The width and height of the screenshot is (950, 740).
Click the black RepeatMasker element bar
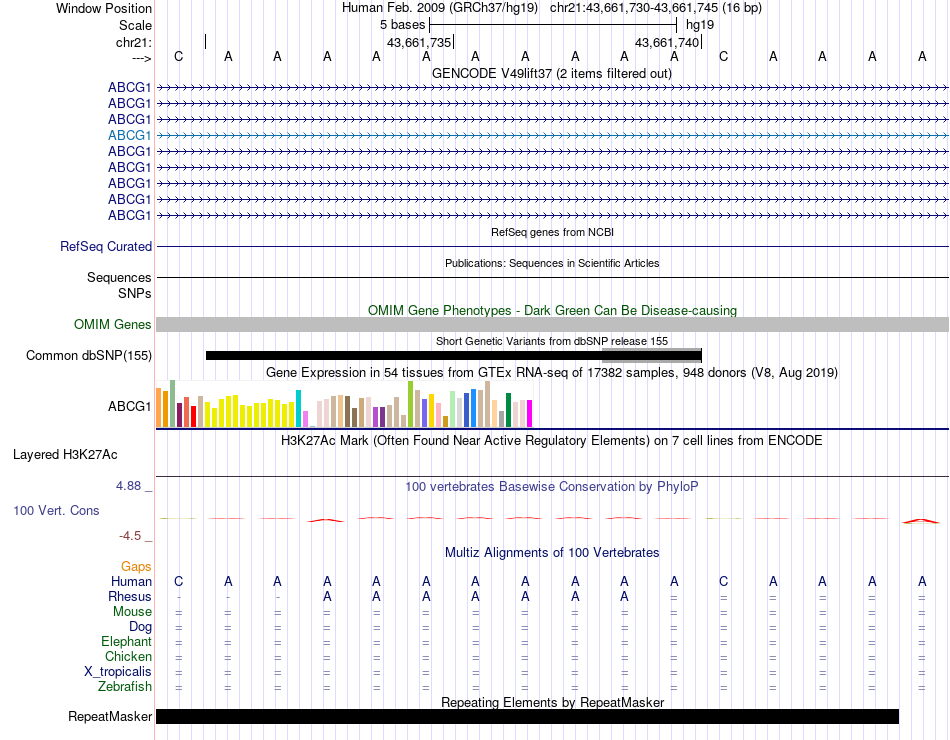tap(527, 716)
